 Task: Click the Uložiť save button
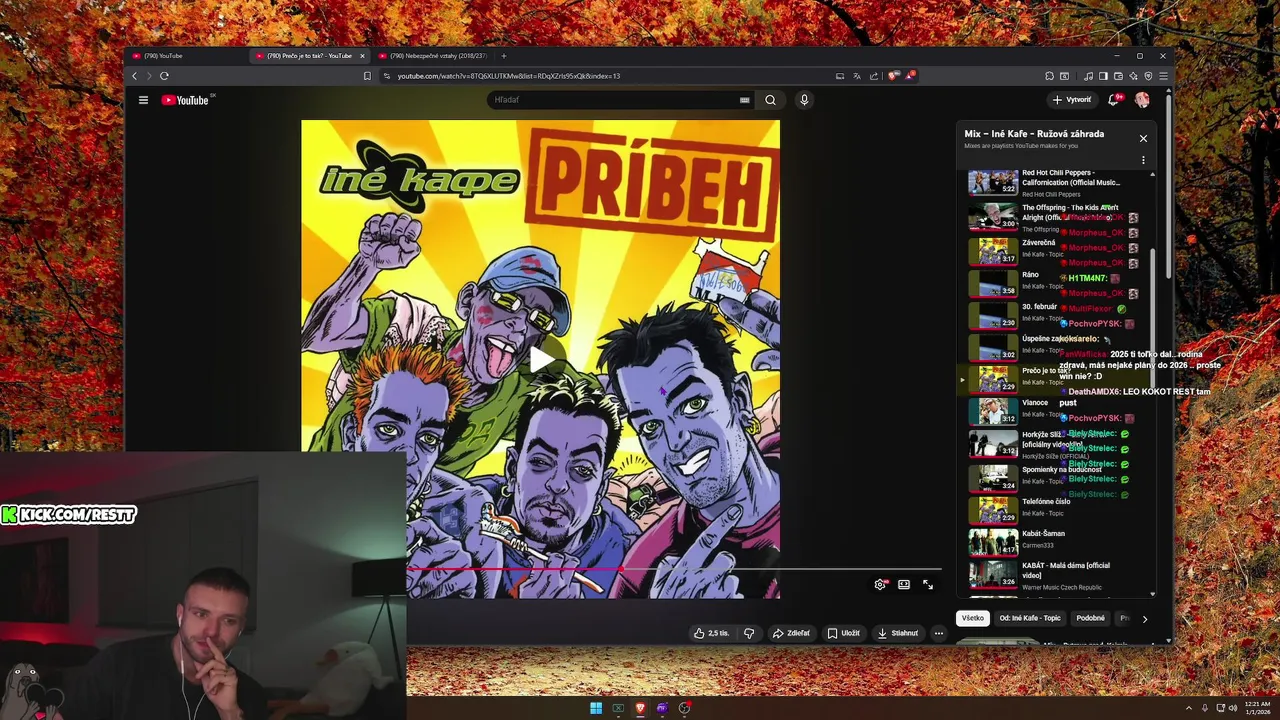pos(843,633)
